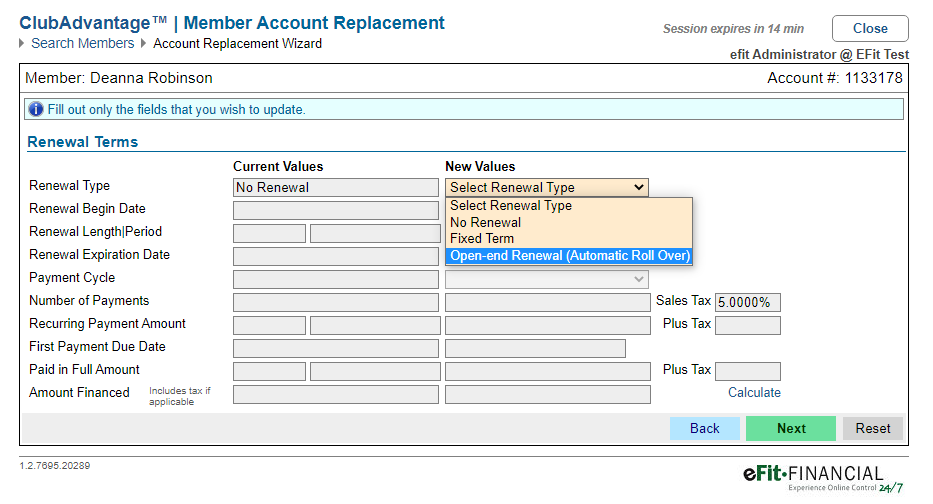The image size is (933, 504).
Task: Click the version number 1.2.7695.20289
Action: point(55,466)
